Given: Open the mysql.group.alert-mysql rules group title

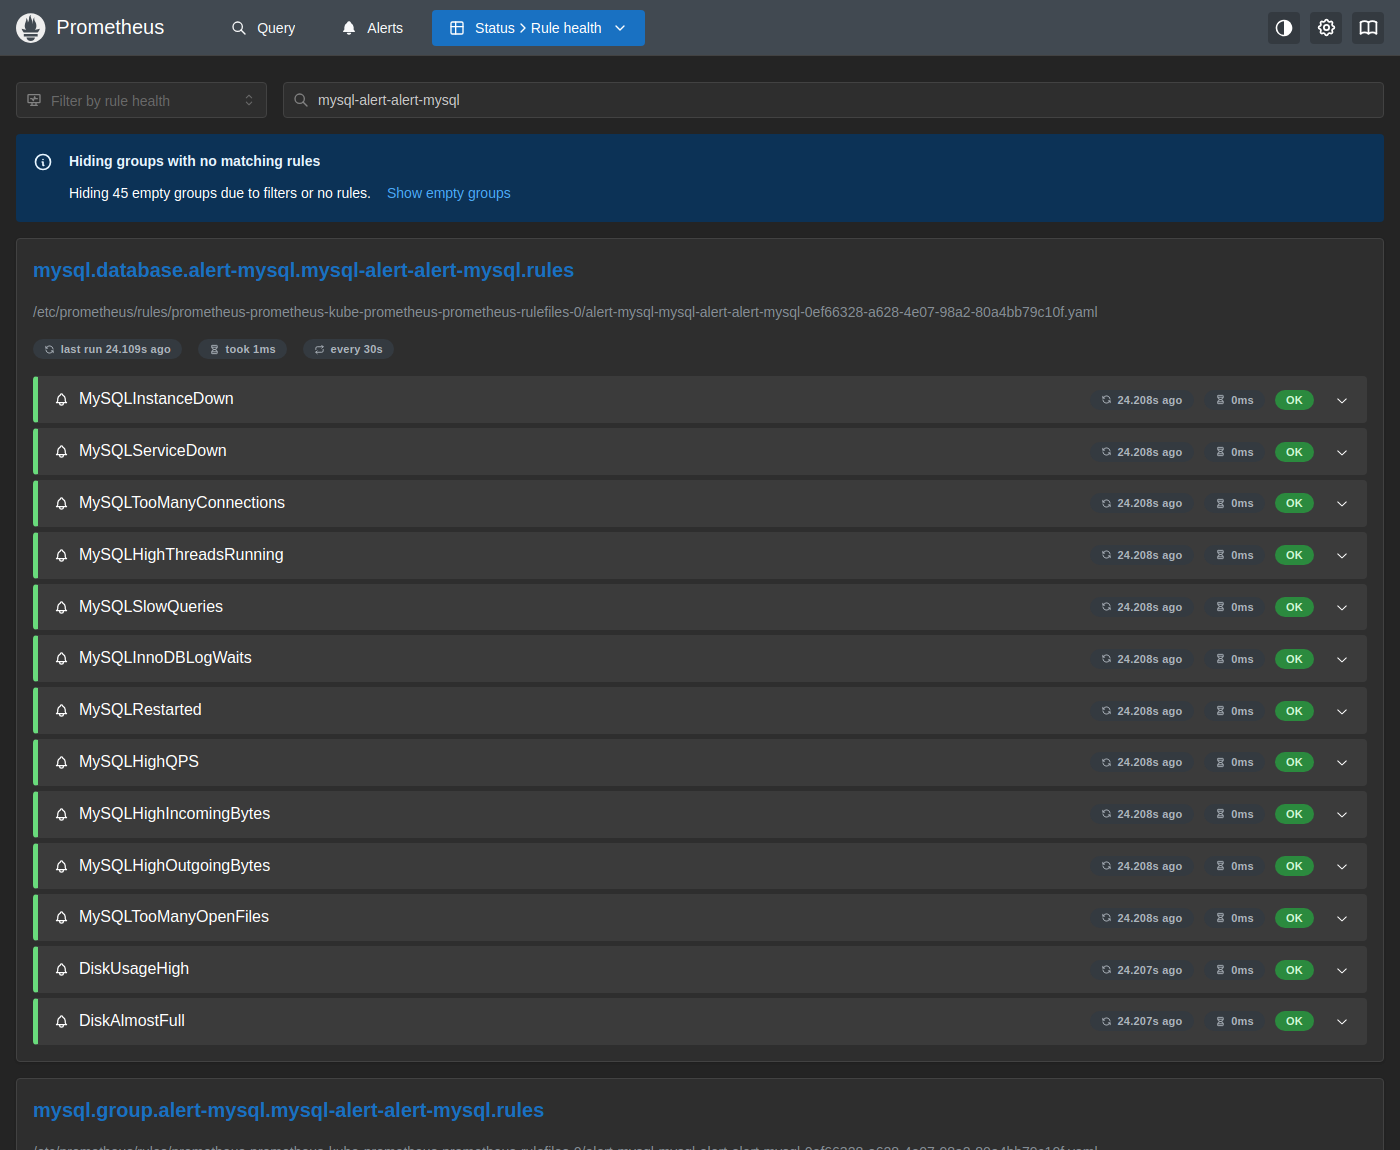Looking at the screenshot, I should [x=288, y=1110].
